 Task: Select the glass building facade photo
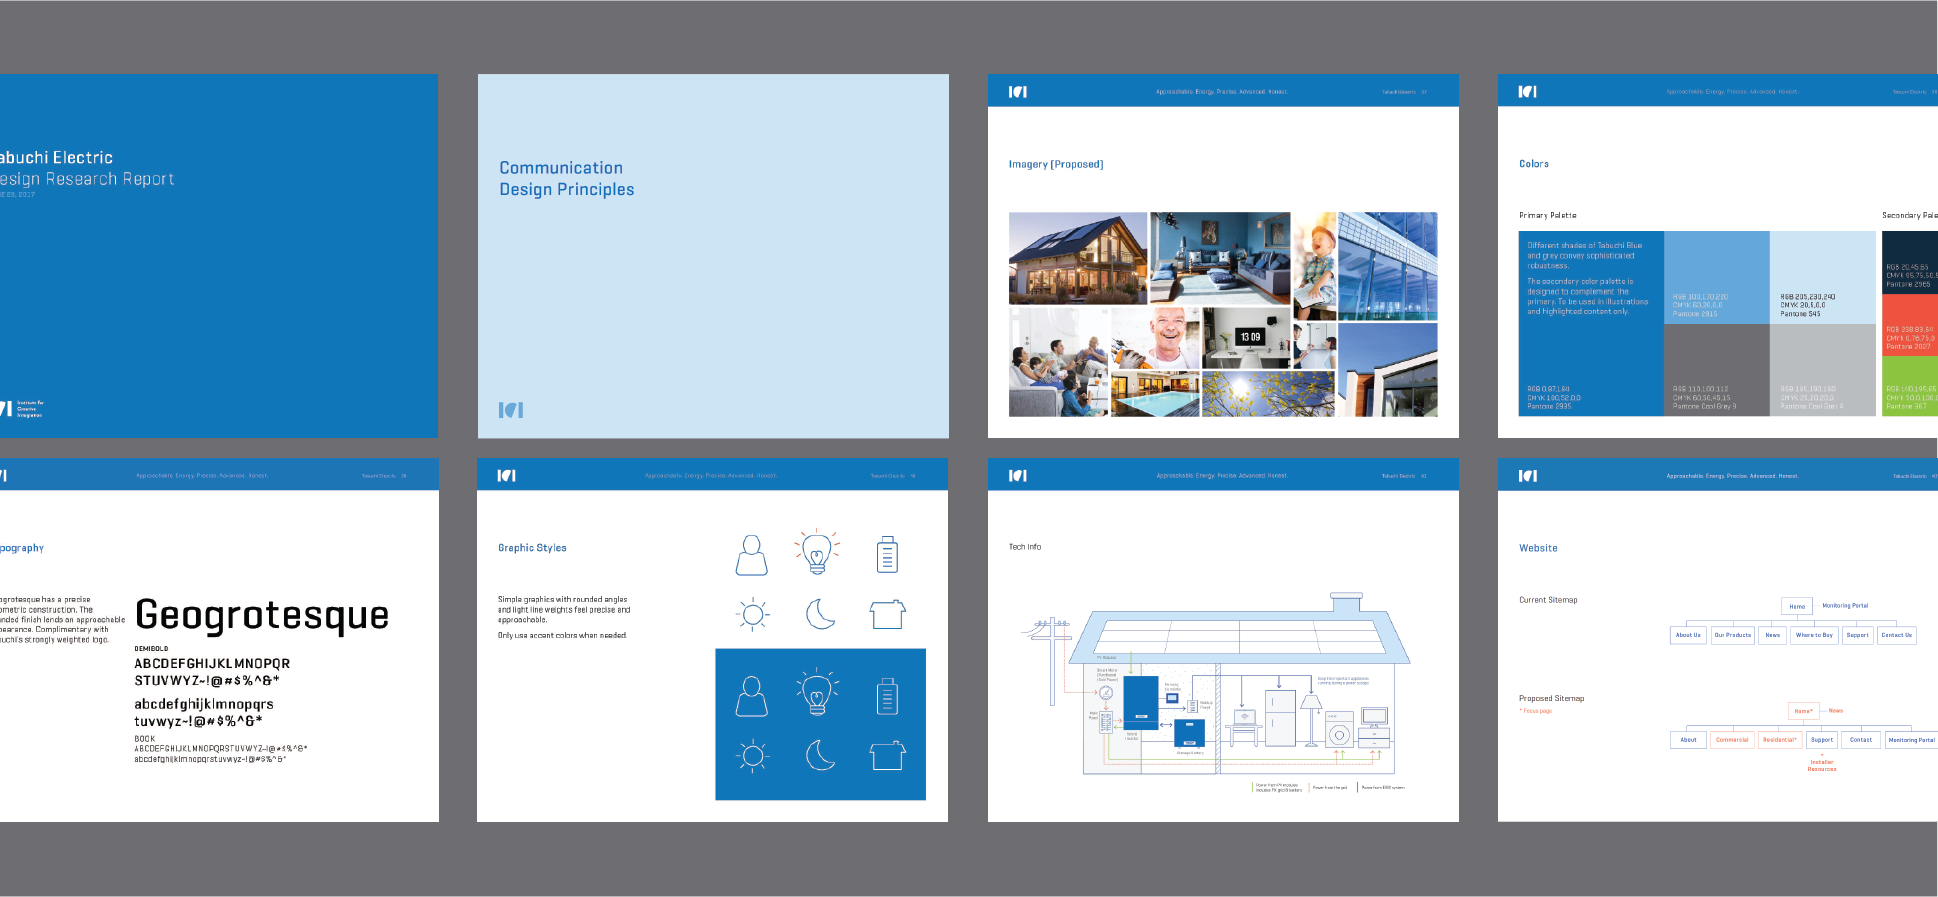1388,266
